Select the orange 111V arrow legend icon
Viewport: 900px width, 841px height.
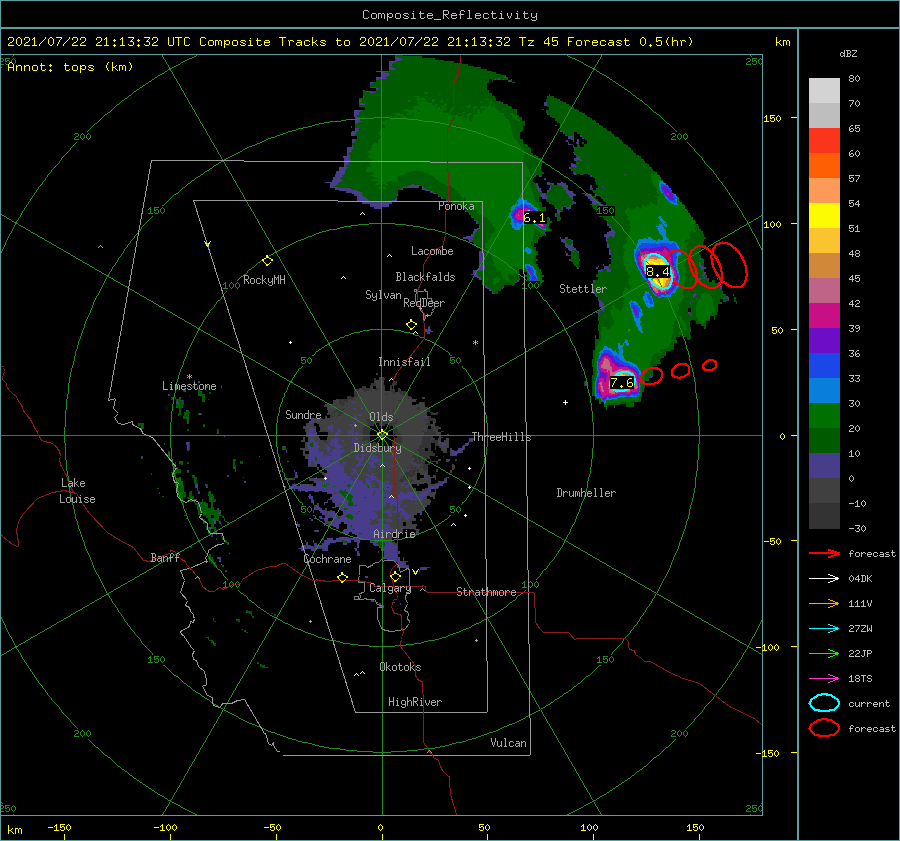coord(824,603)
